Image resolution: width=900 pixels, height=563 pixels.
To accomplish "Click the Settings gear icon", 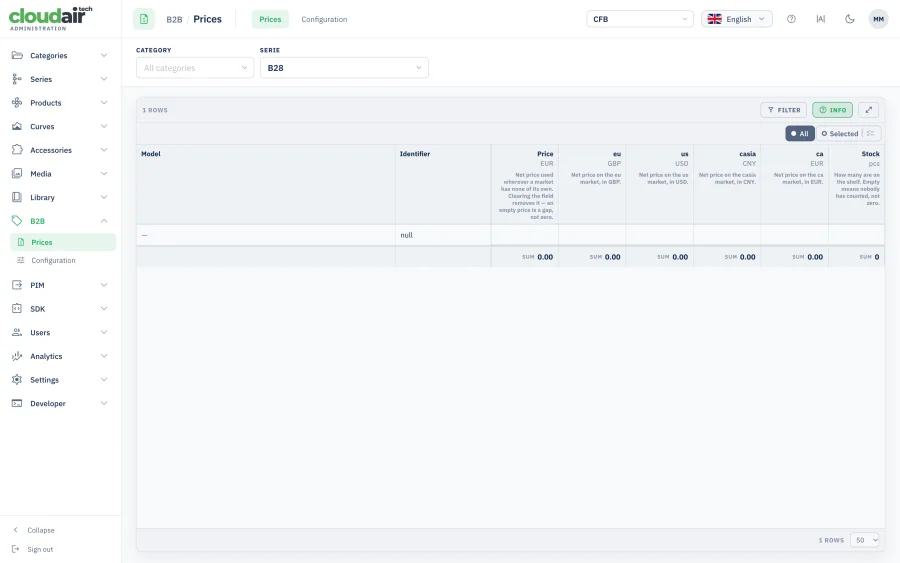I will (x=17, y=379).
